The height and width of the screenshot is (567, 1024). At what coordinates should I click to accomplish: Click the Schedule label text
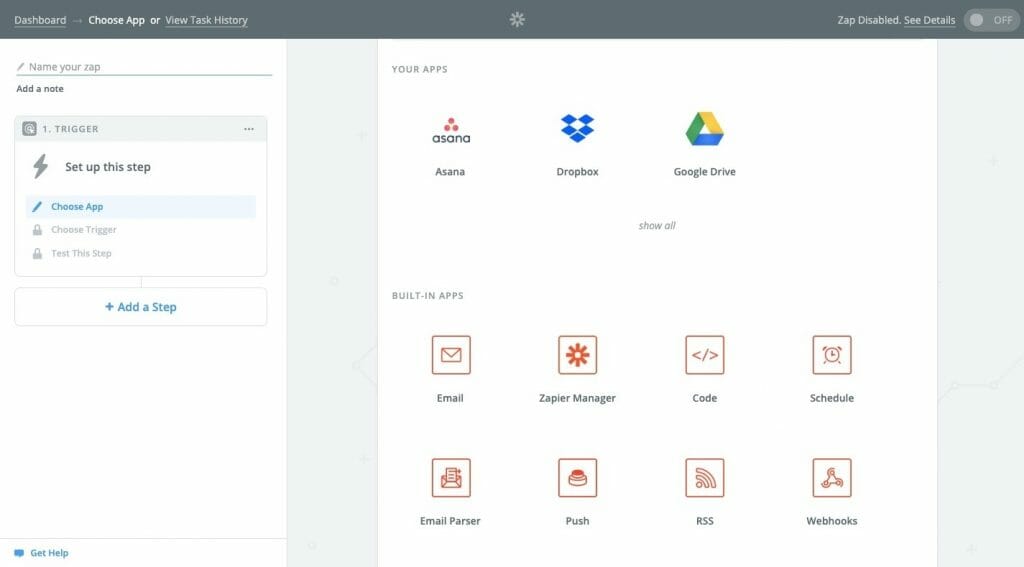pyautogui.click(x=831, y=398)
